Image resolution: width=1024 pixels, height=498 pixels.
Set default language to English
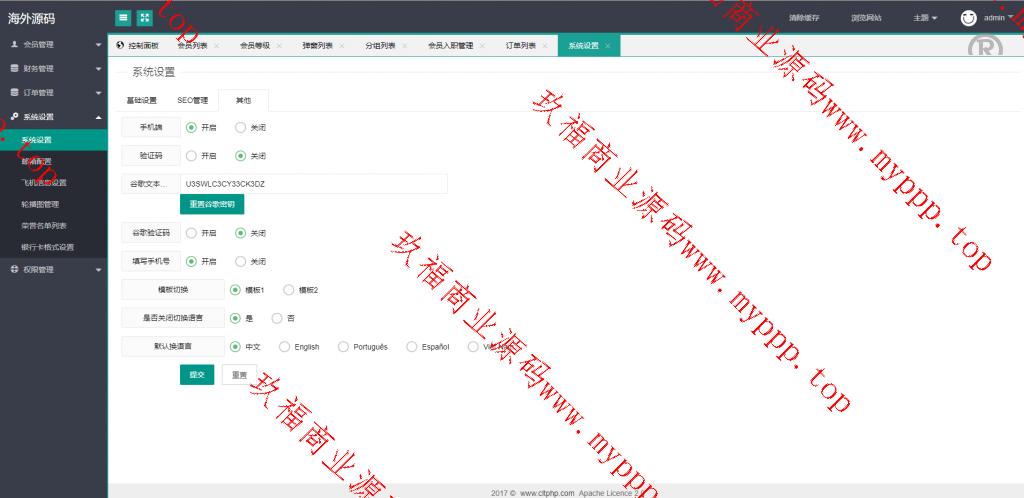pos(285,347)
